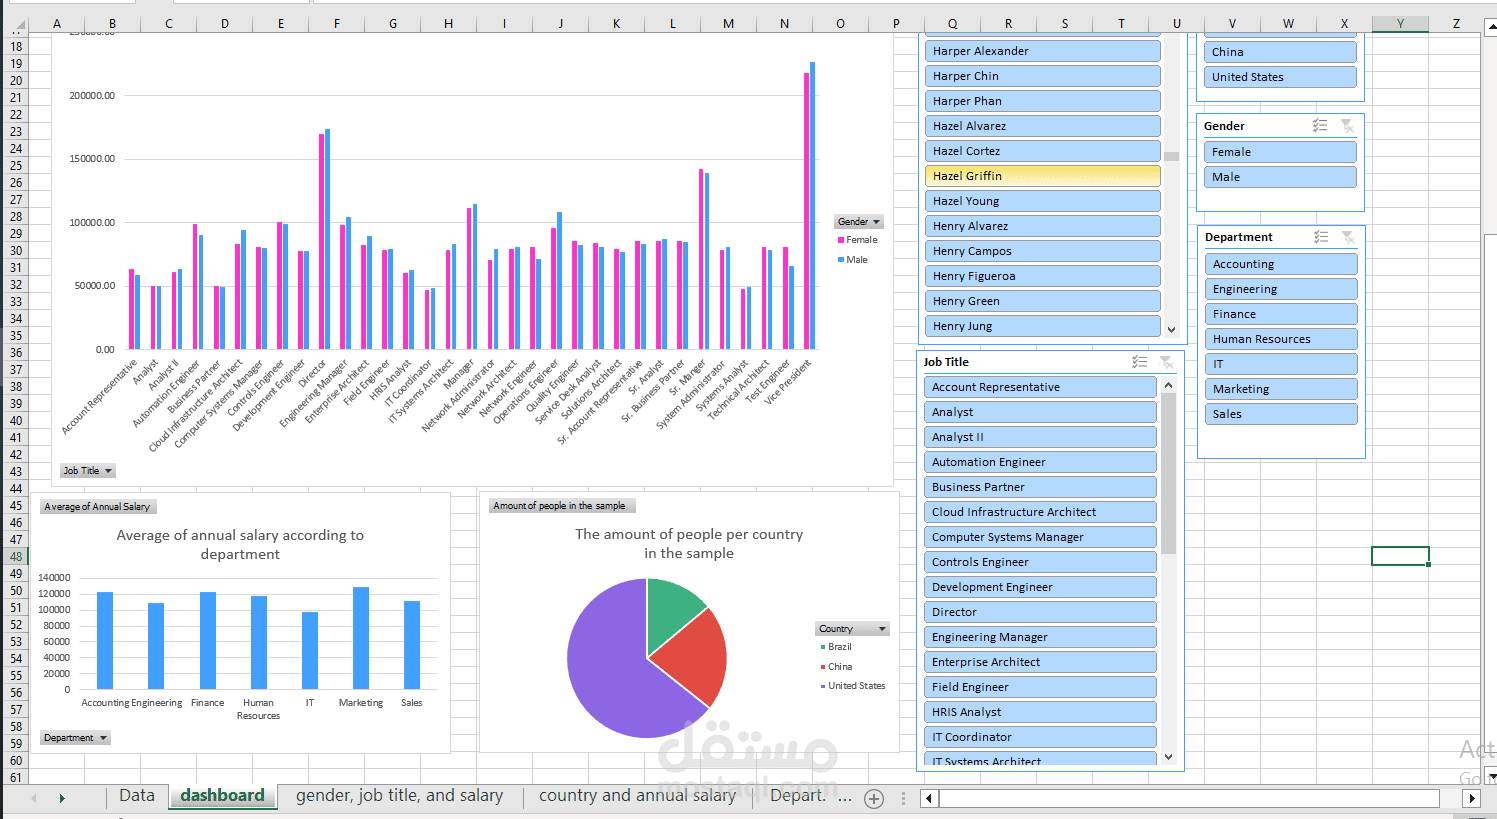1497x819 pixels.
Task: Click the horizontal scrollbar right arrow
Action: (x=1471, y=798)
